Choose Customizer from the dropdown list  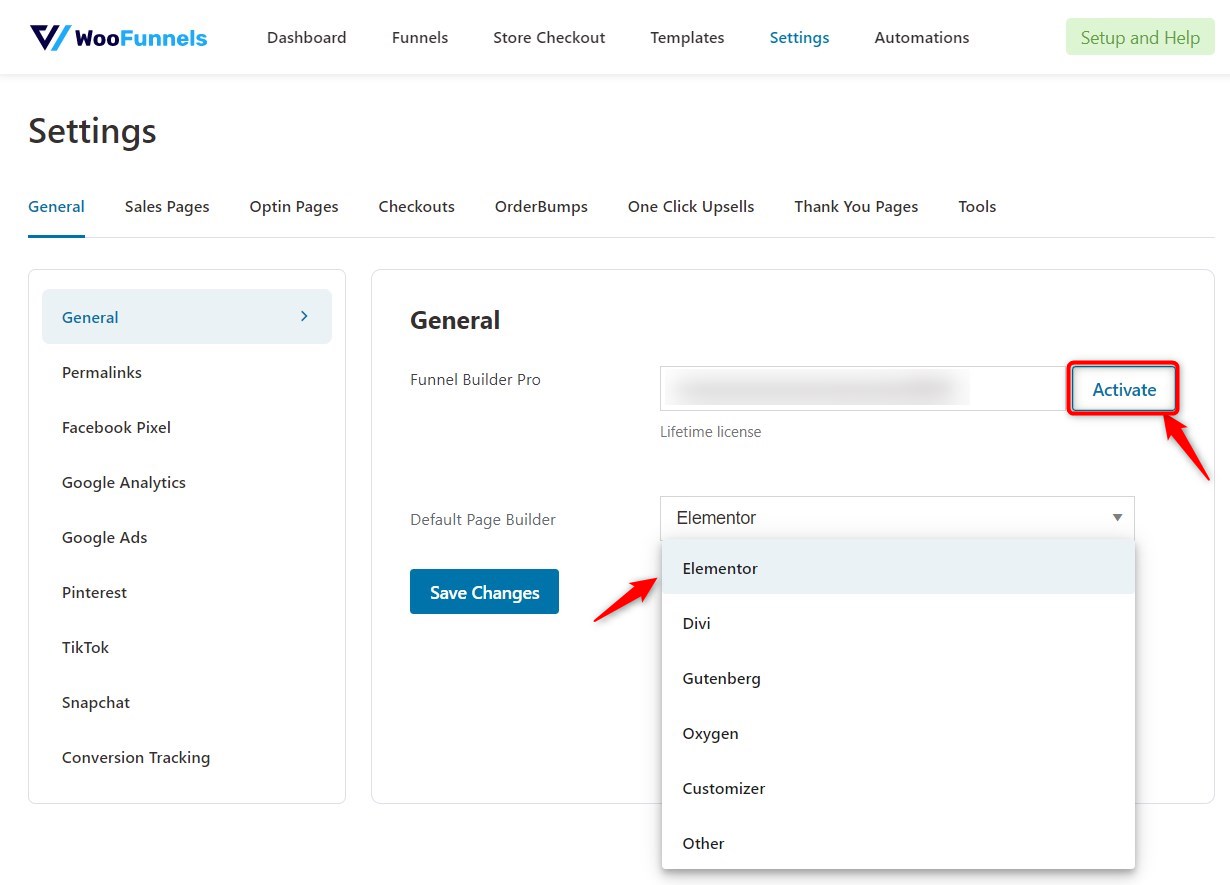(x=898, y=788)
